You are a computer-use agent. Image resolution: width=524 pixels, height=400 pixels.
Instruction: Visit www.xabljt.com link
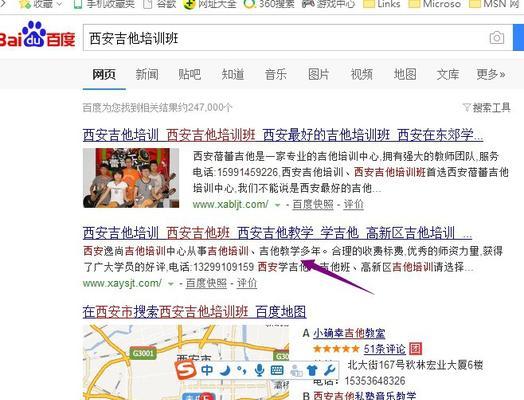[x=231, y=204]
